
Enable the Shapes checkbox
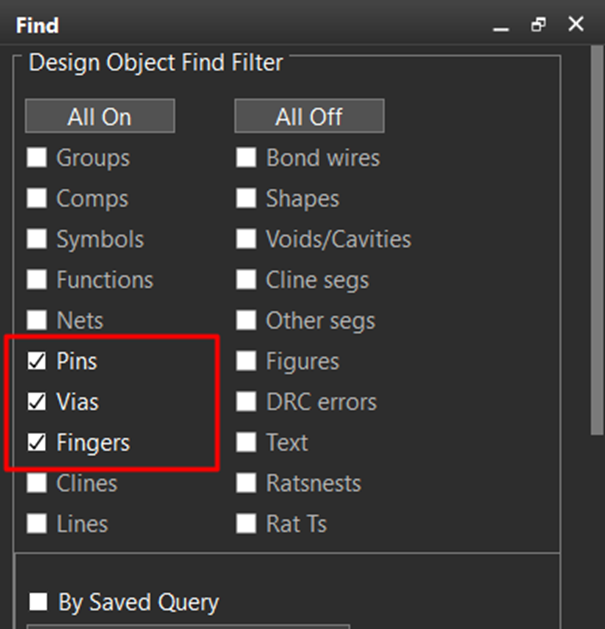pos(246,199)
